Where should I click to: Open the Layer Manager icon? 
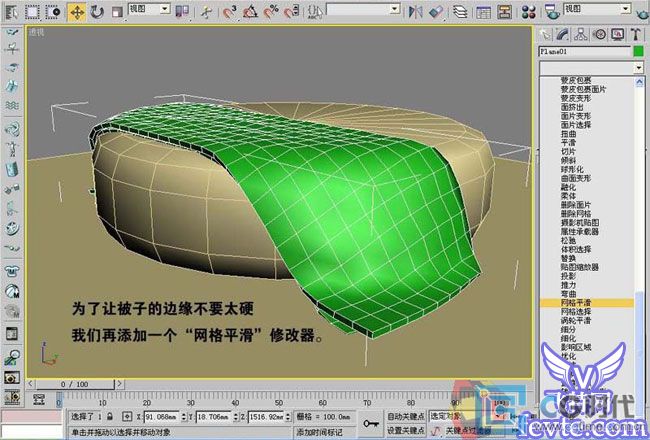460,12
